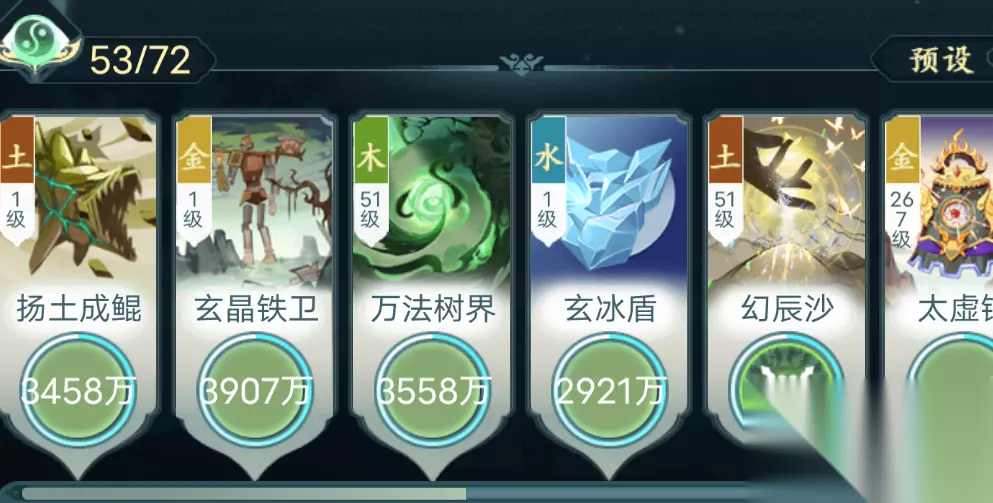Image resolution: width=993 pixels, height=503 pixels.
Task: Tap the circular progress ring under 幻辰沙
Action: tap(785, 380)
